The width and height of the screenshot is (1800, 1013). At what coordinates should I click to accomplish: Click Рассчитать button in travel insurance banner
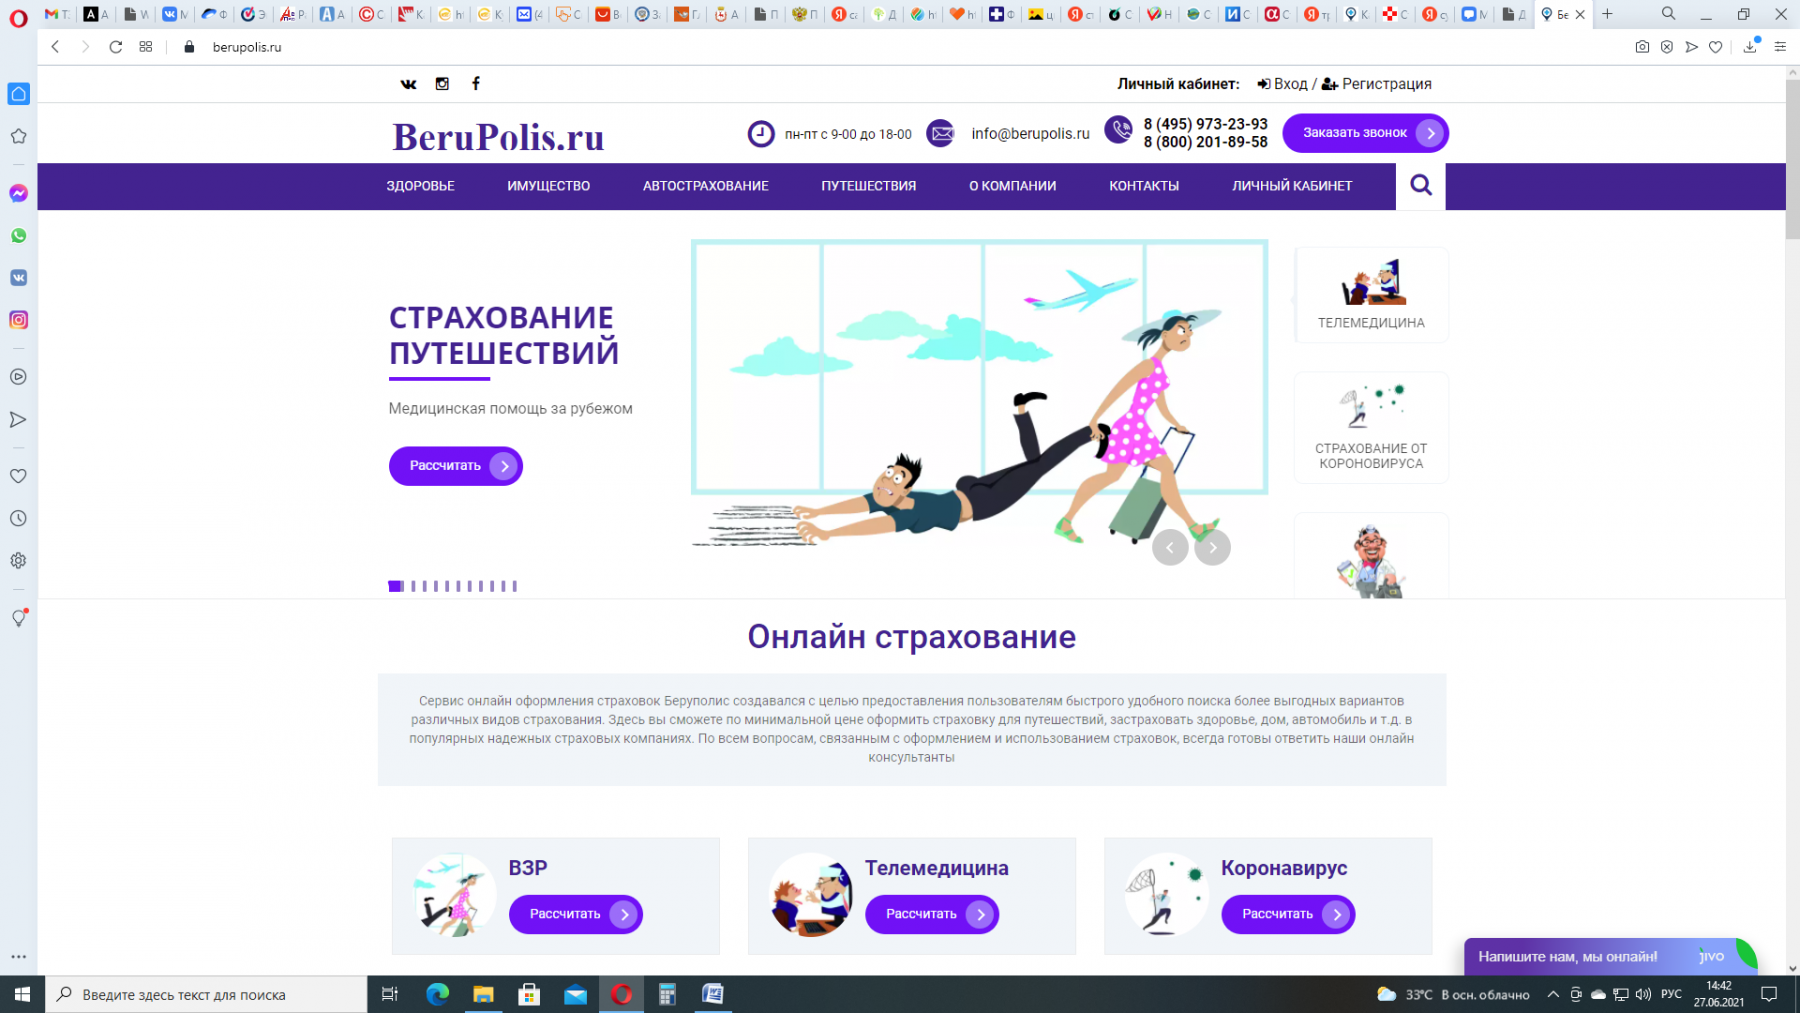click(456, 466)
